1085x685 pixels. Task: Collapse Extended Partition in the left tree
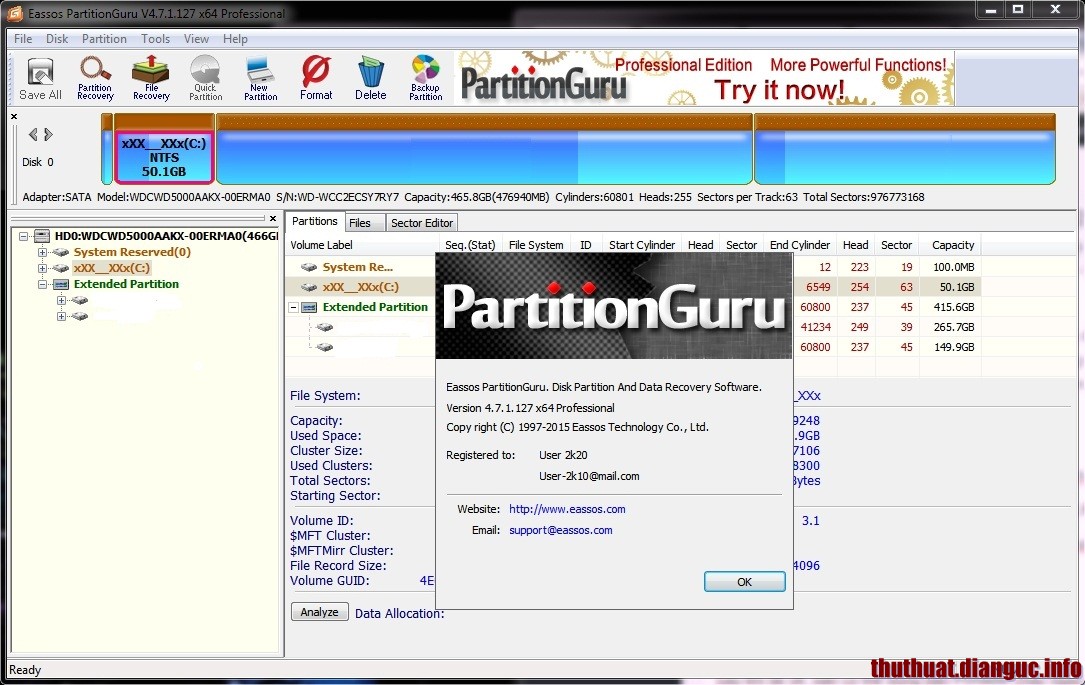[x=43, y=284]
